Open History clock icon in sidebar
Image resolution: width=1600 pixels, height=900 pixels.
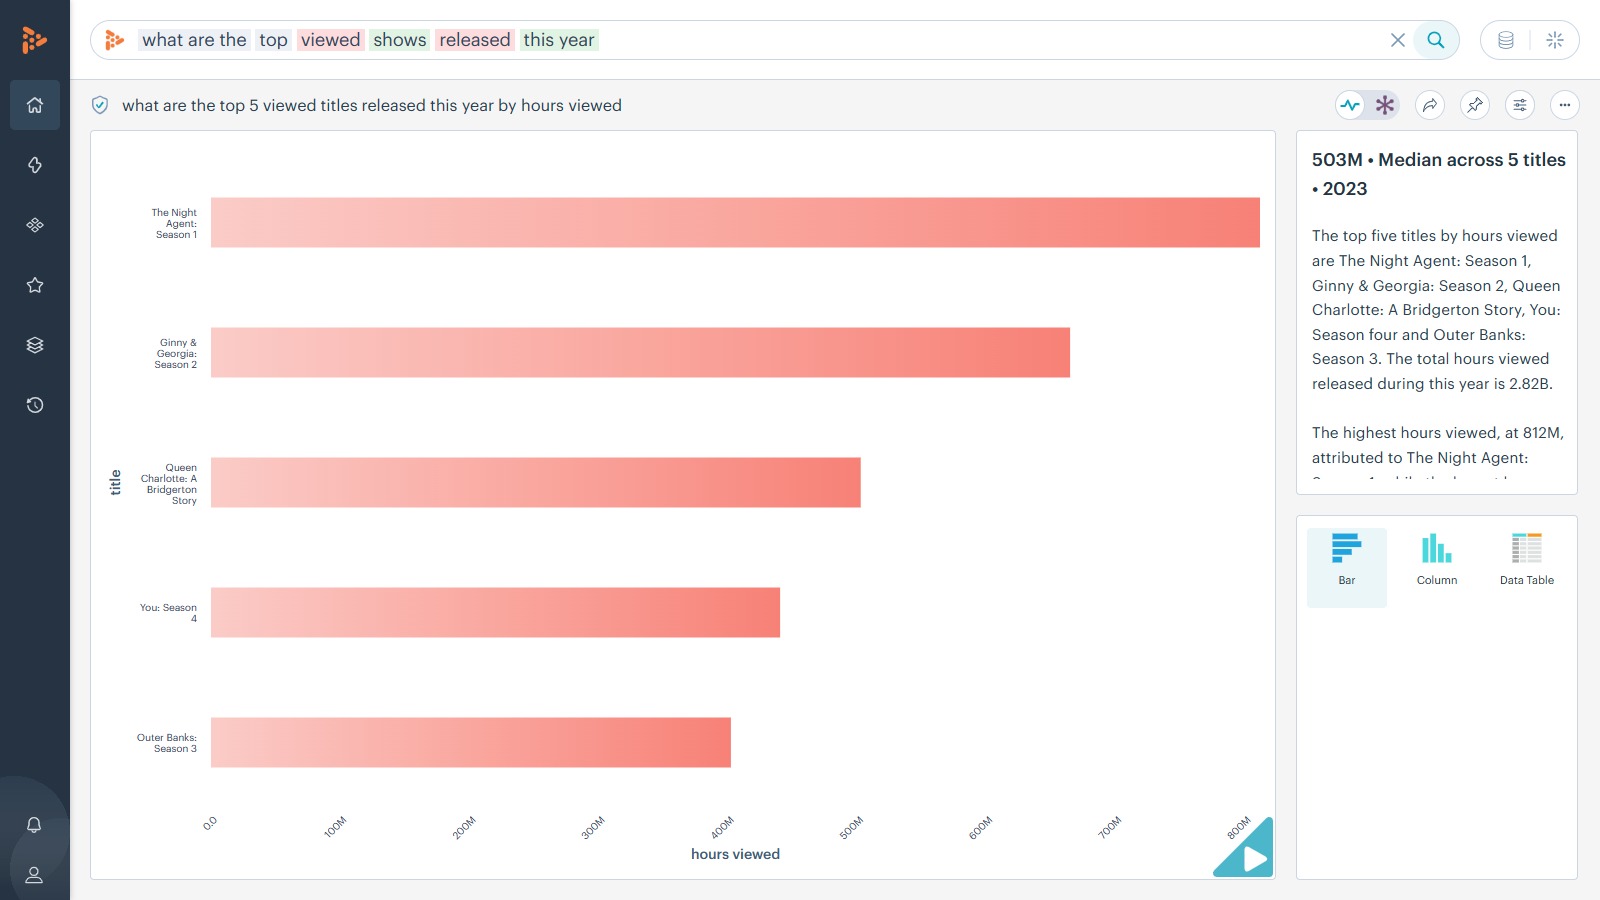click(35, 405)
